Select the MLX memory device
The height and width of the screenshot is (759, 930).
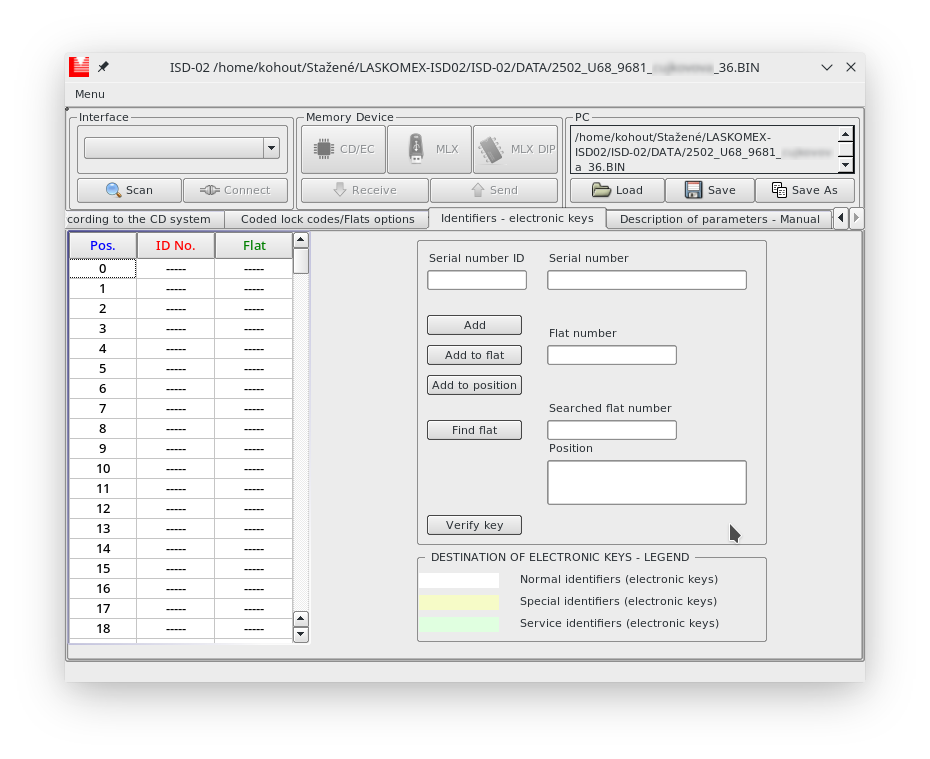429,149
